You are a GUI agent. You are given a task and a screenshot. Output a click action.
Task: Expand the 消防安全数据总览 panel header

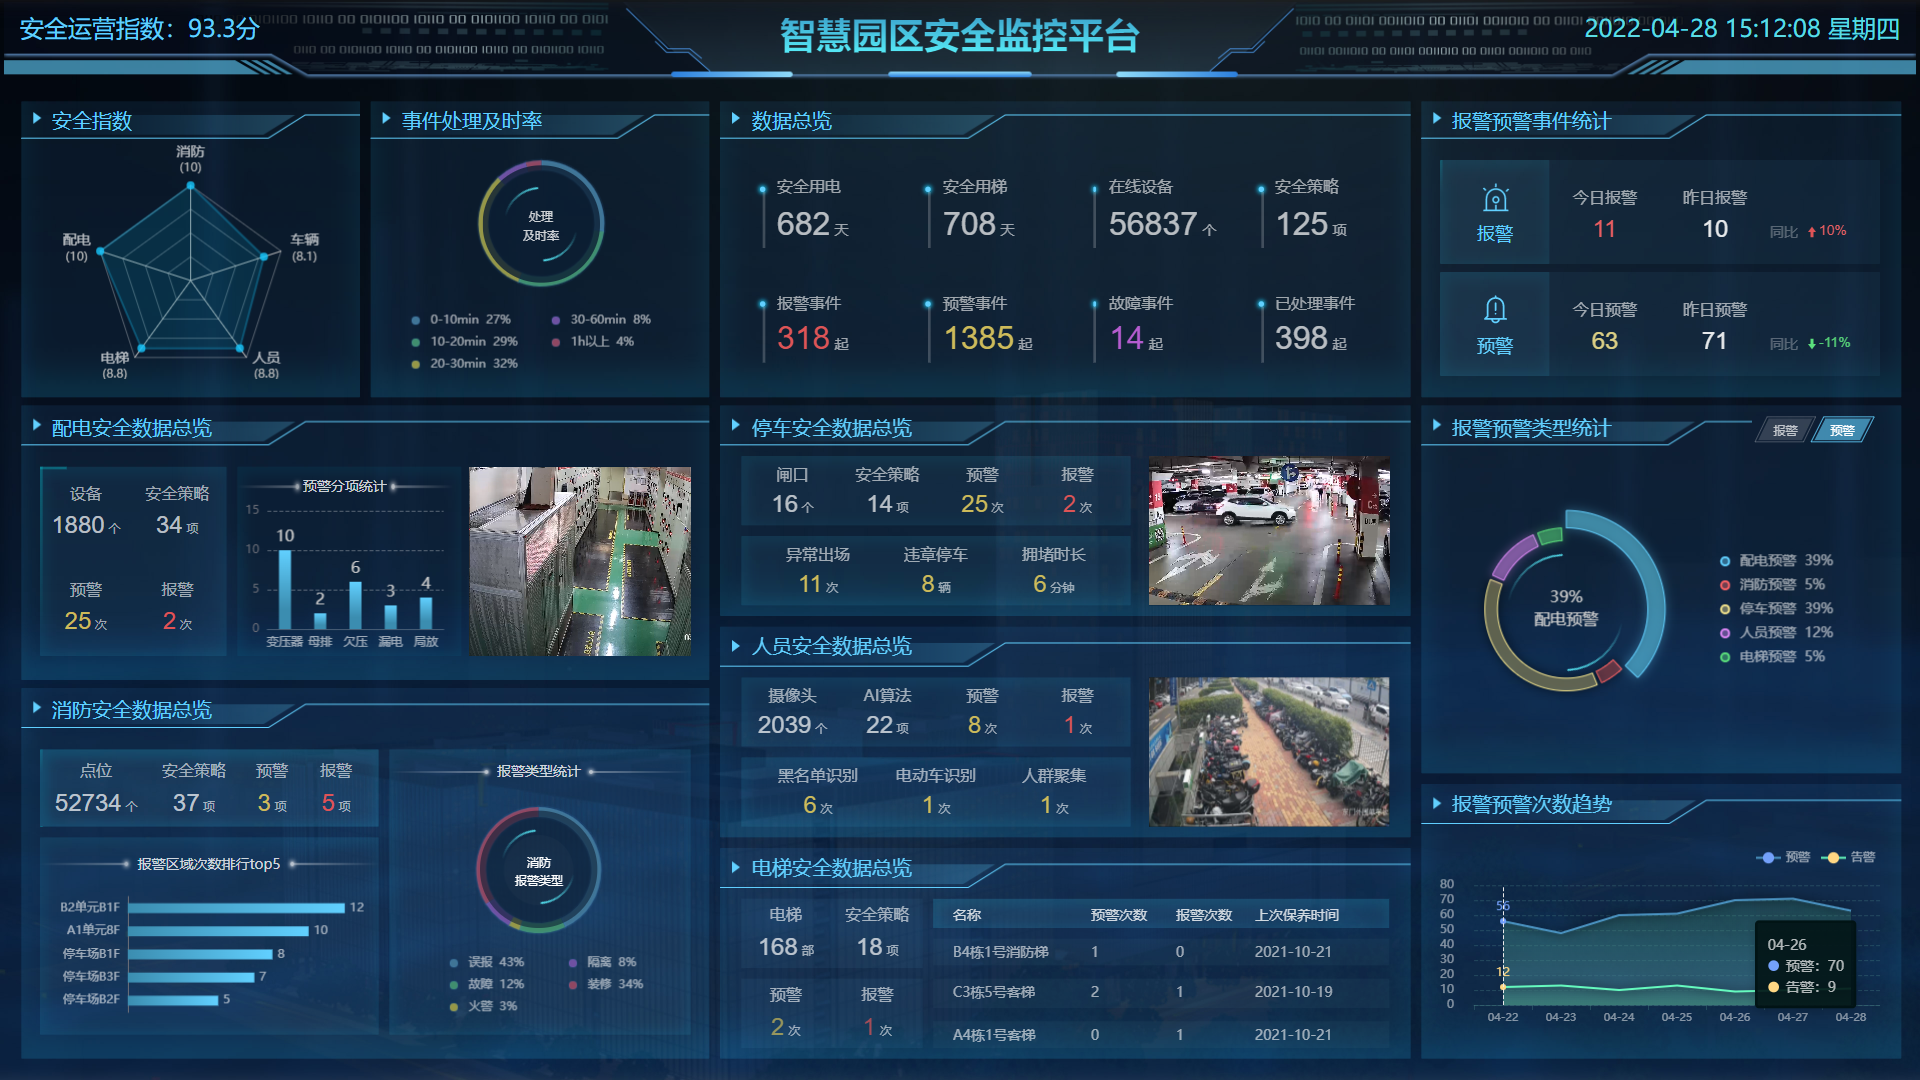tap(131, 710)
